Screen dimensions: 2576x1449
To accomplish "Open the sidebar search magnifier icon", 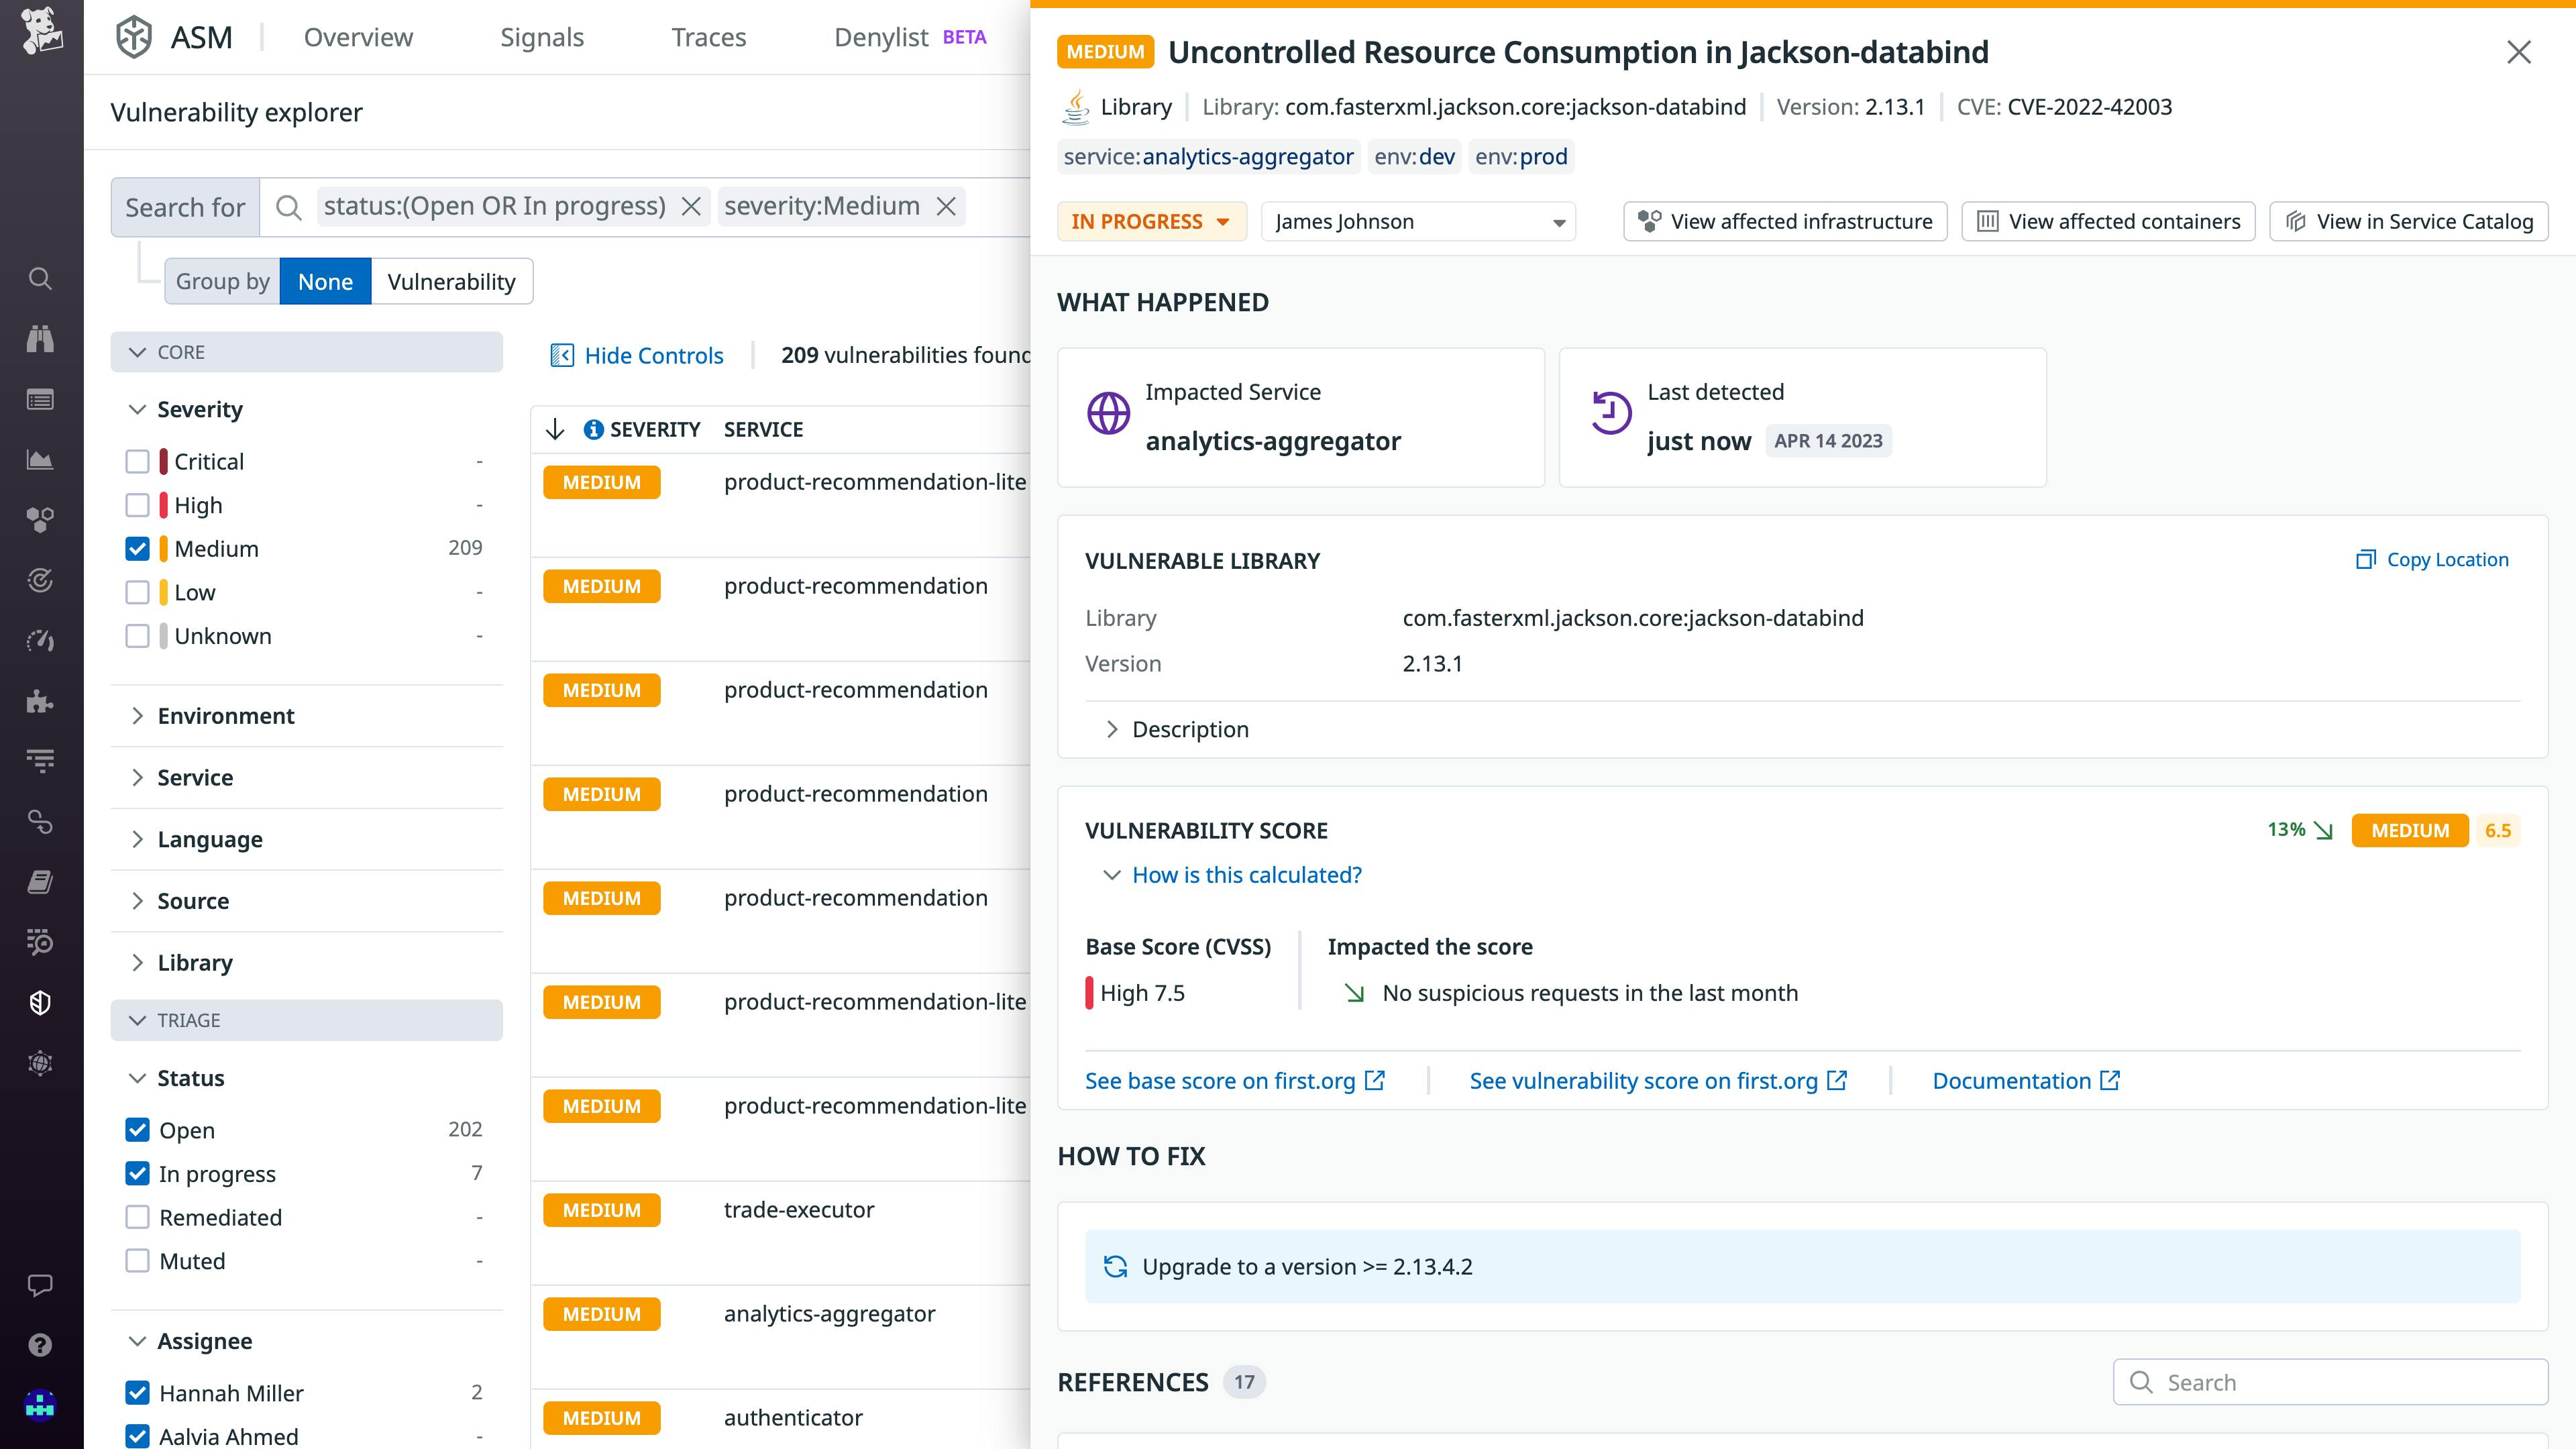I will coord(40,278).
